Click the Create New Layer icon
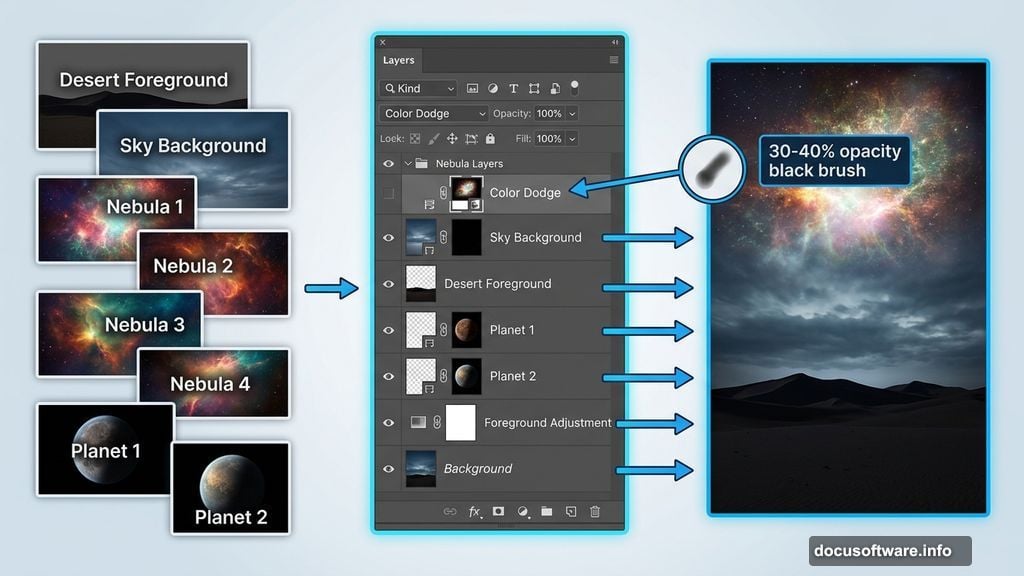Viewport: 1024px width, 576px height. point(572,512)
